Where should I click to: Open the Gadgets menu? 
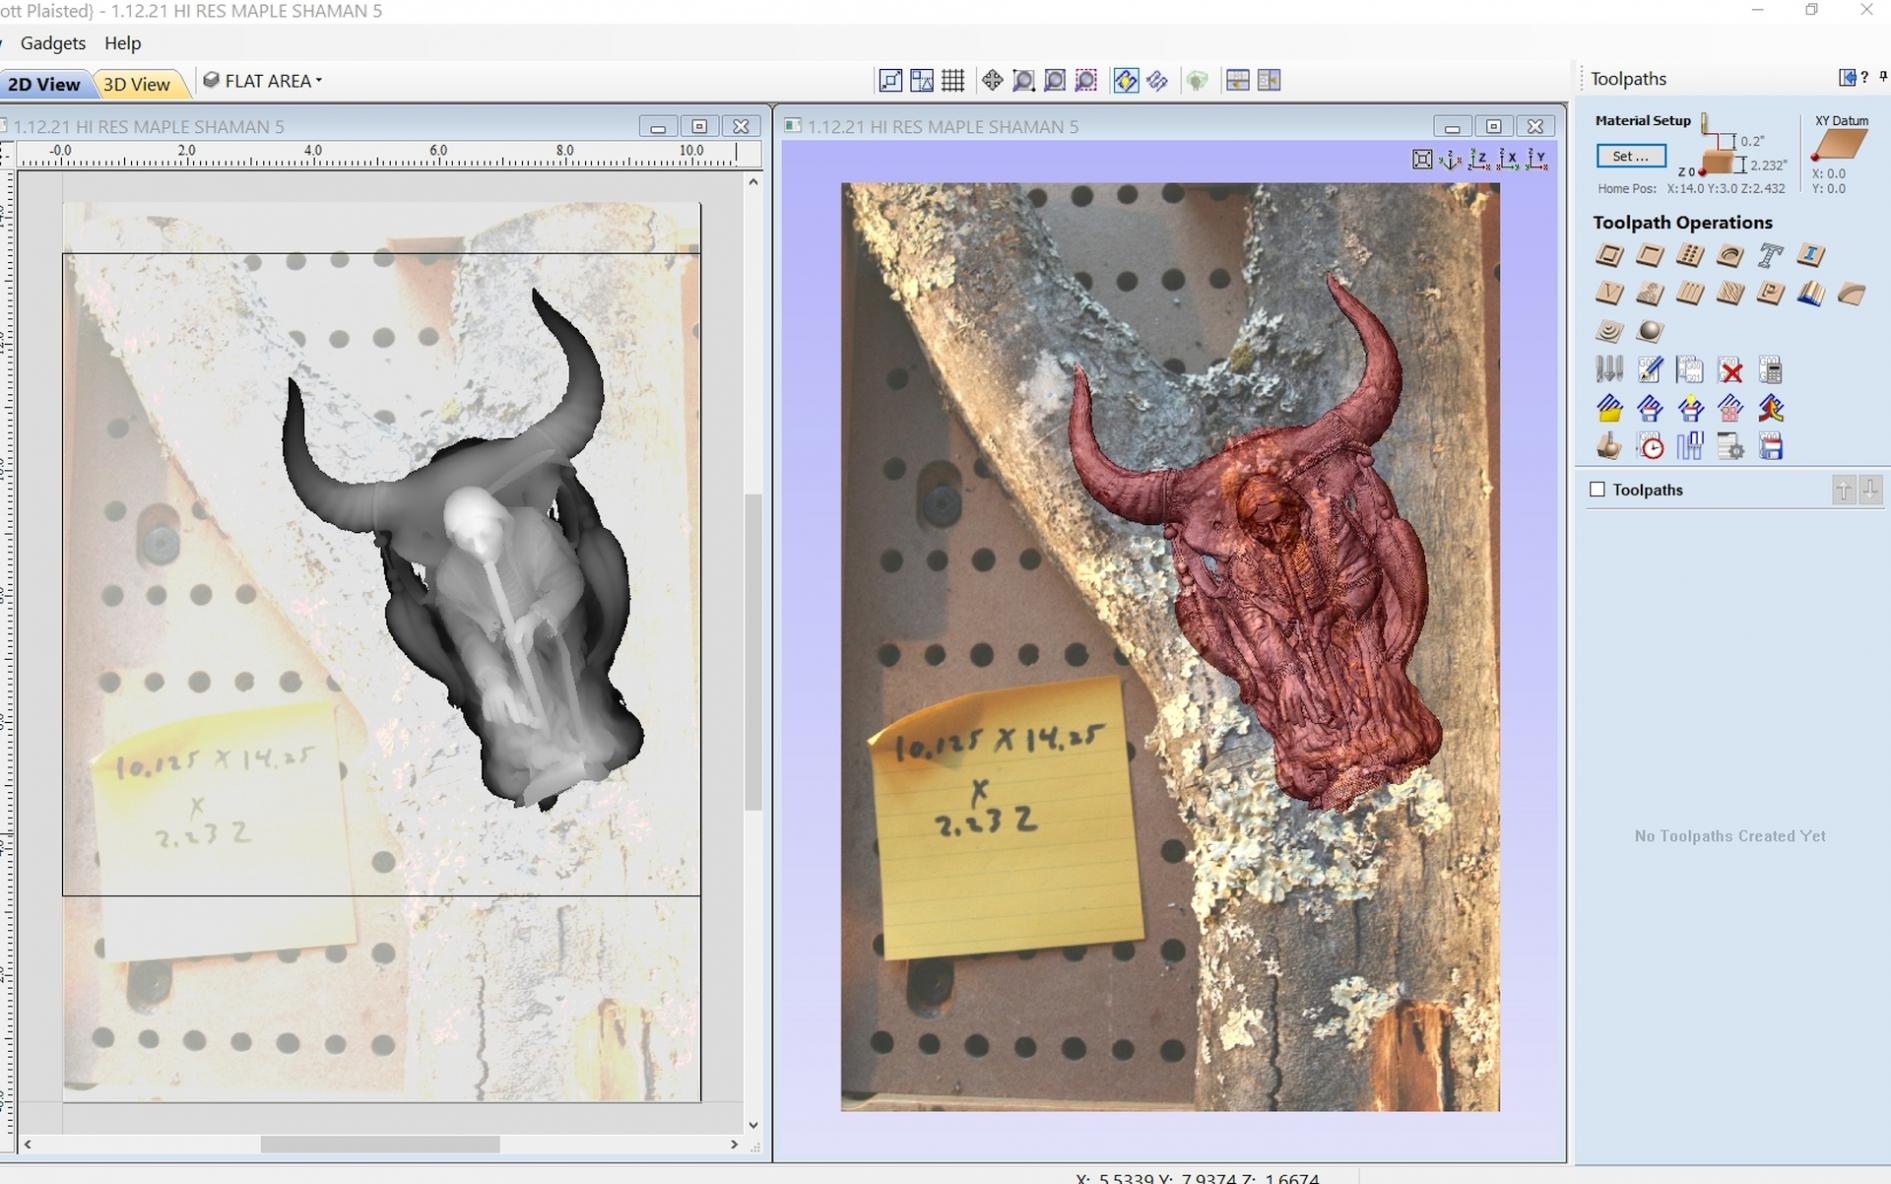click(x=53, y=43)
